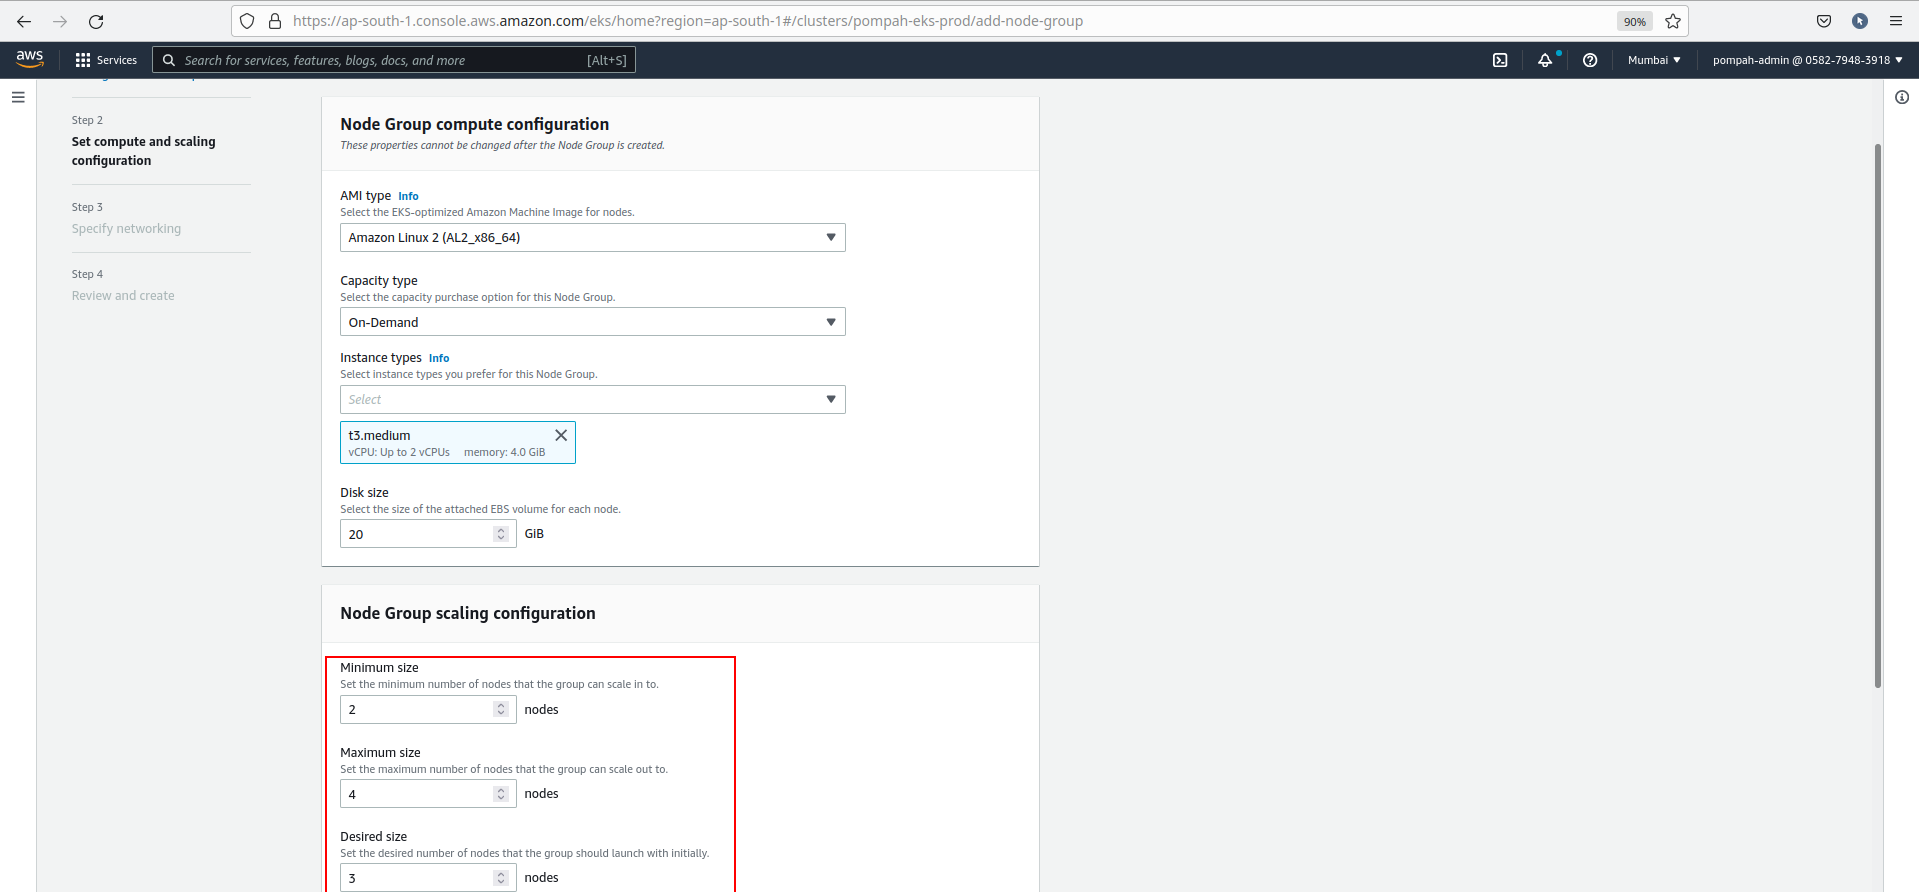Open the AMI type dropdown

tap(592, 238)
